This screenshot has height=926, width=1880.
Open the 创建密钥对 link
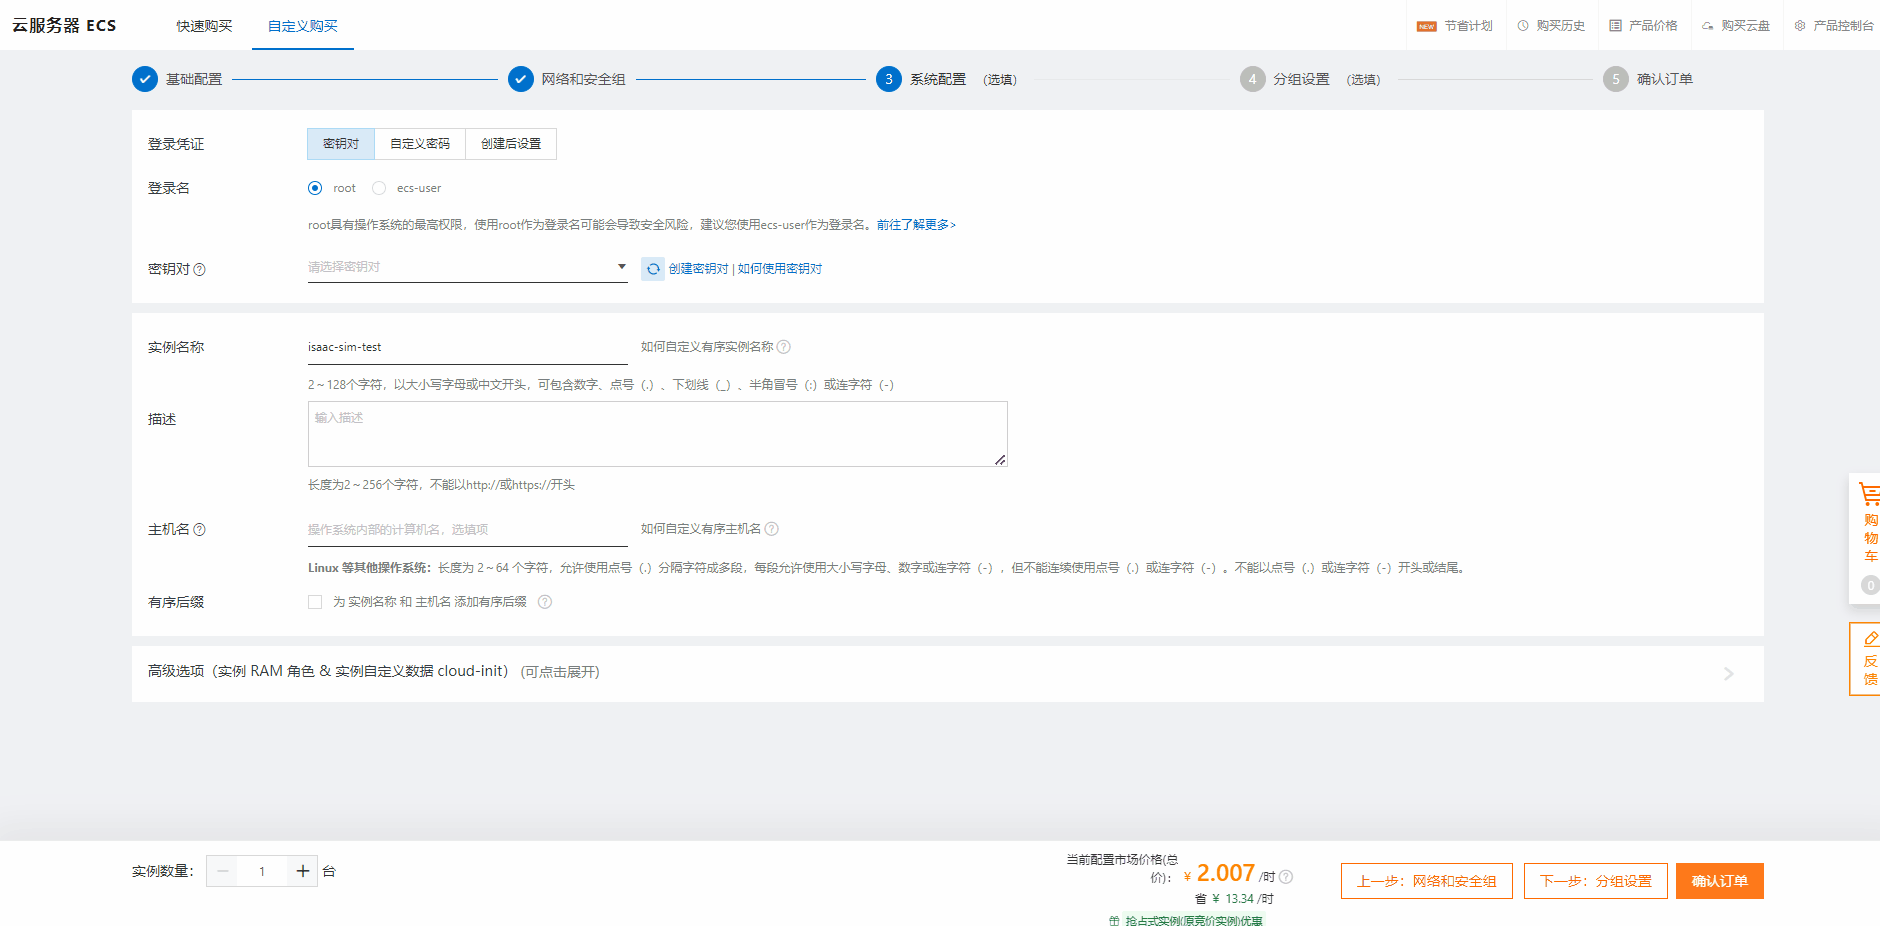696,268
